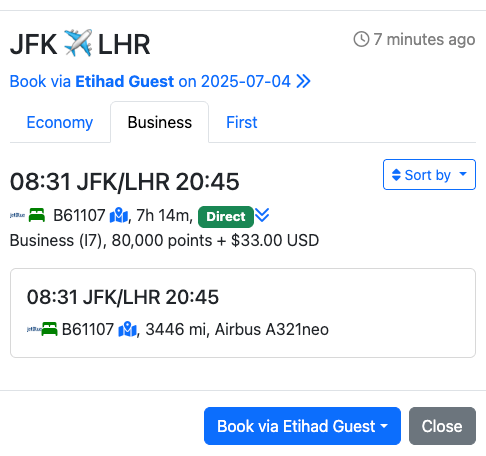The image size is (486, 456).
Task: Select the Business tab
Action: [160, 122]
